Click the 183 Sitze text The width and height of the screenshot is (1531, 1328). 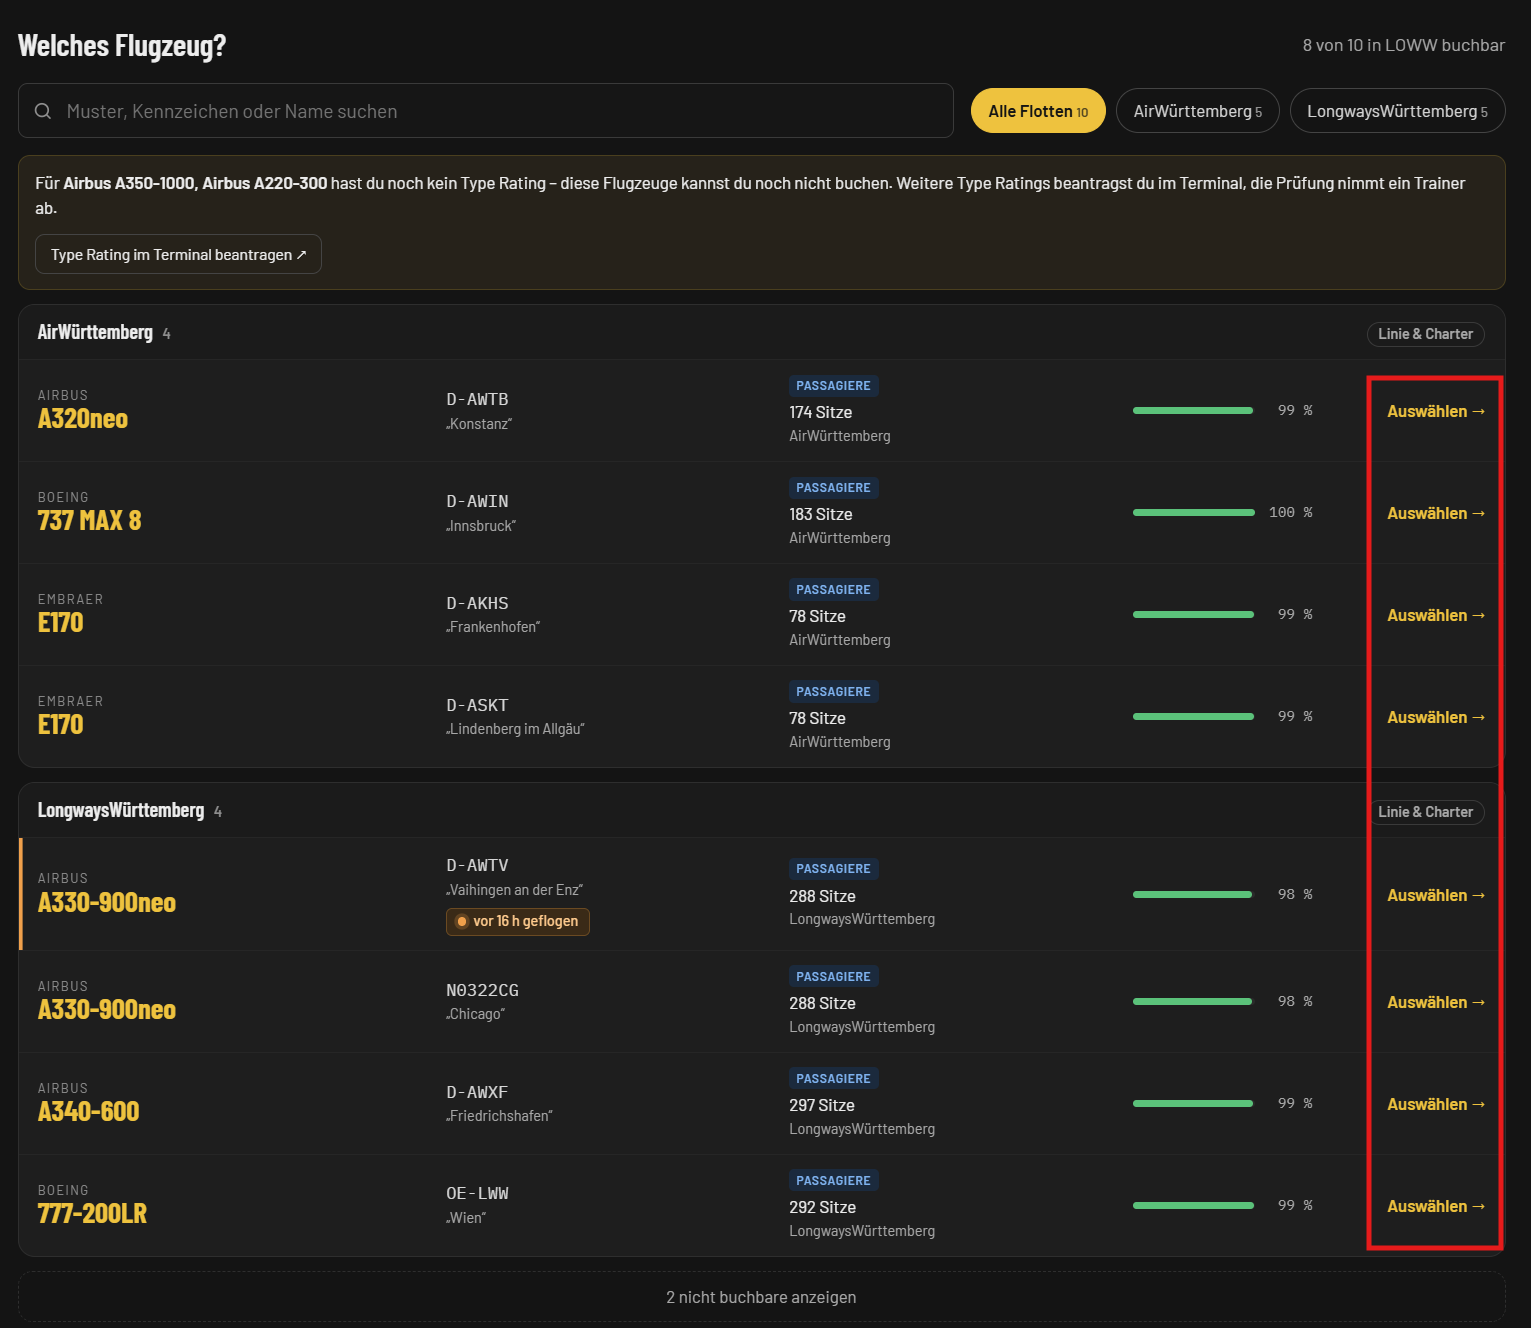click(x=821, y=514)
